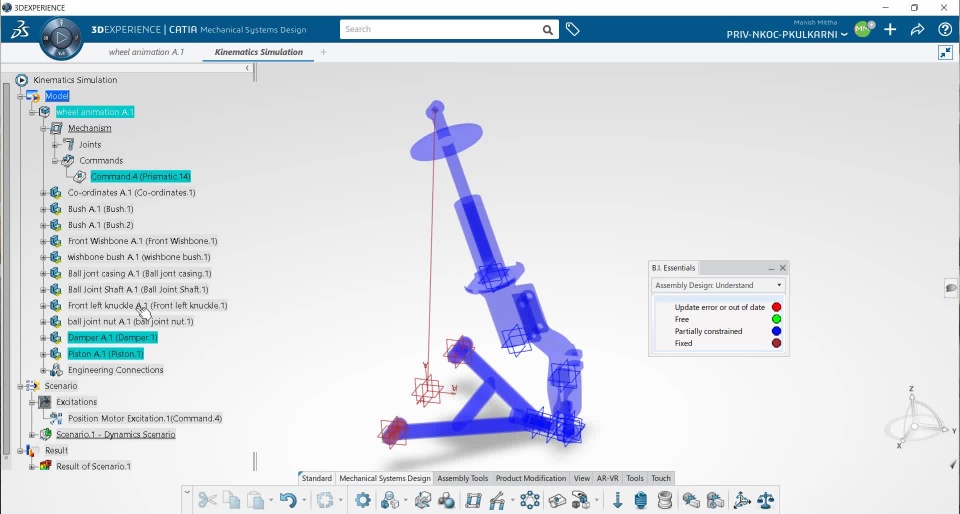The height and width of the screenshot is (514, 960).
Task: Switch to wheel animation A.1 tab
Action: [x=146, y=52]
